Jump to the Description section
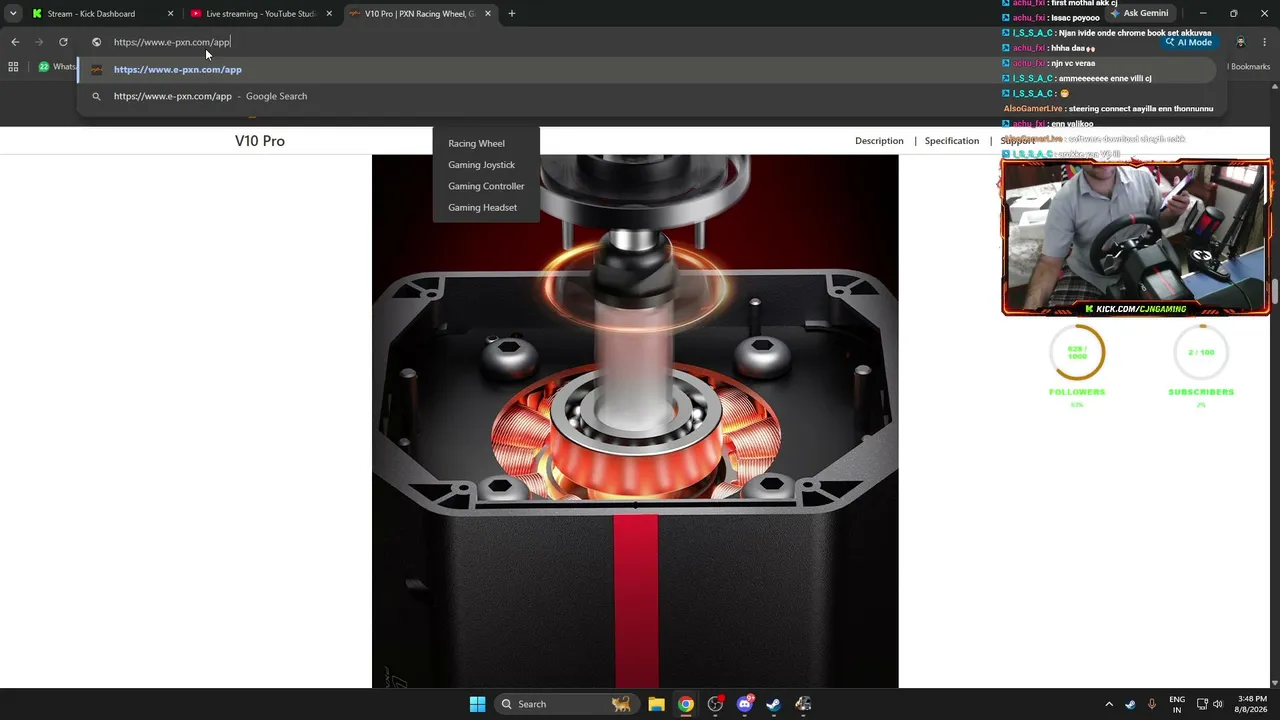This screenshot has width=1280, height=720. point(879,141)
